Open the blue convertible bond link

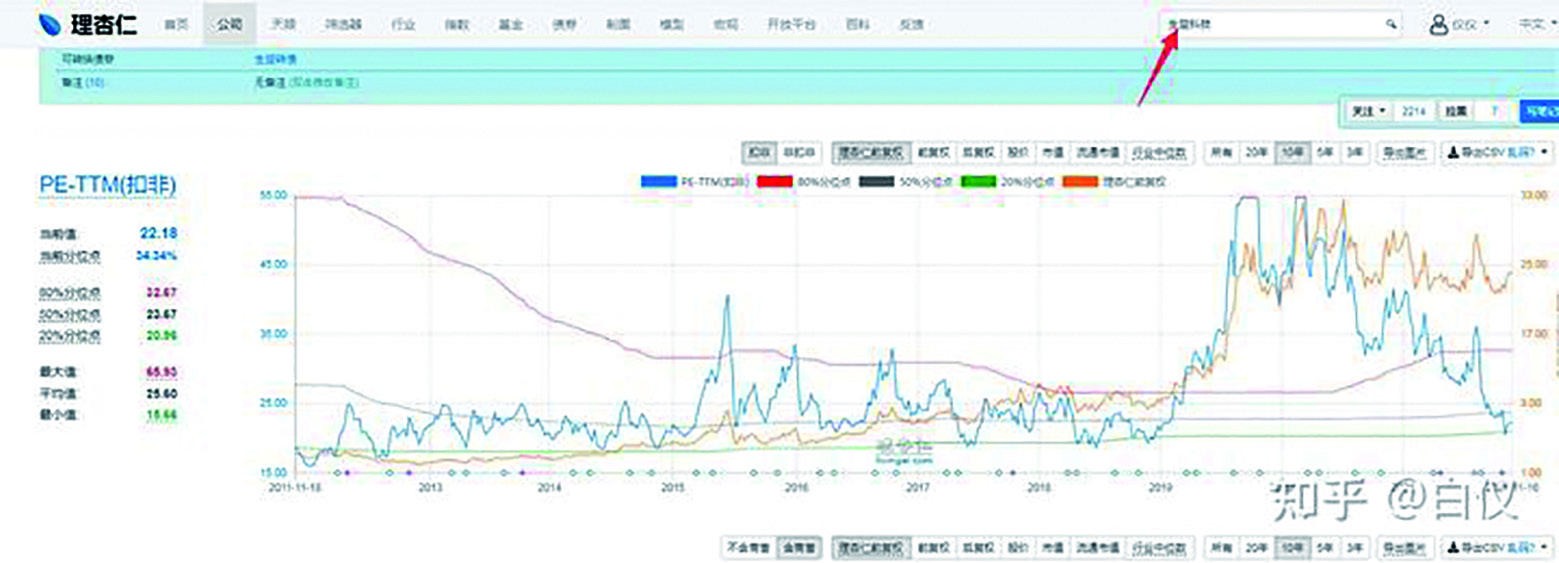tap(275, 59)
